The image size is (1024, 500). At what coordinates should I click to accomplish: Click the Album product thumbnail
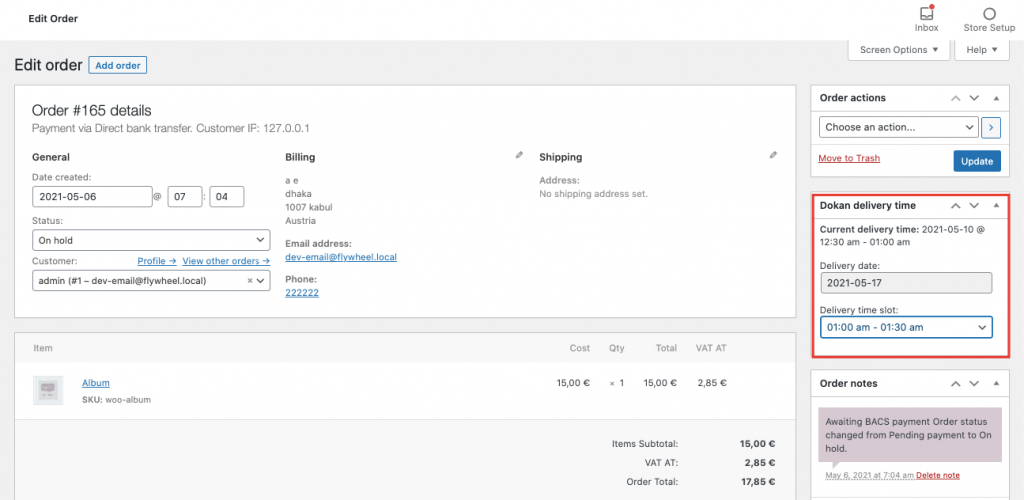click(48, 390)
